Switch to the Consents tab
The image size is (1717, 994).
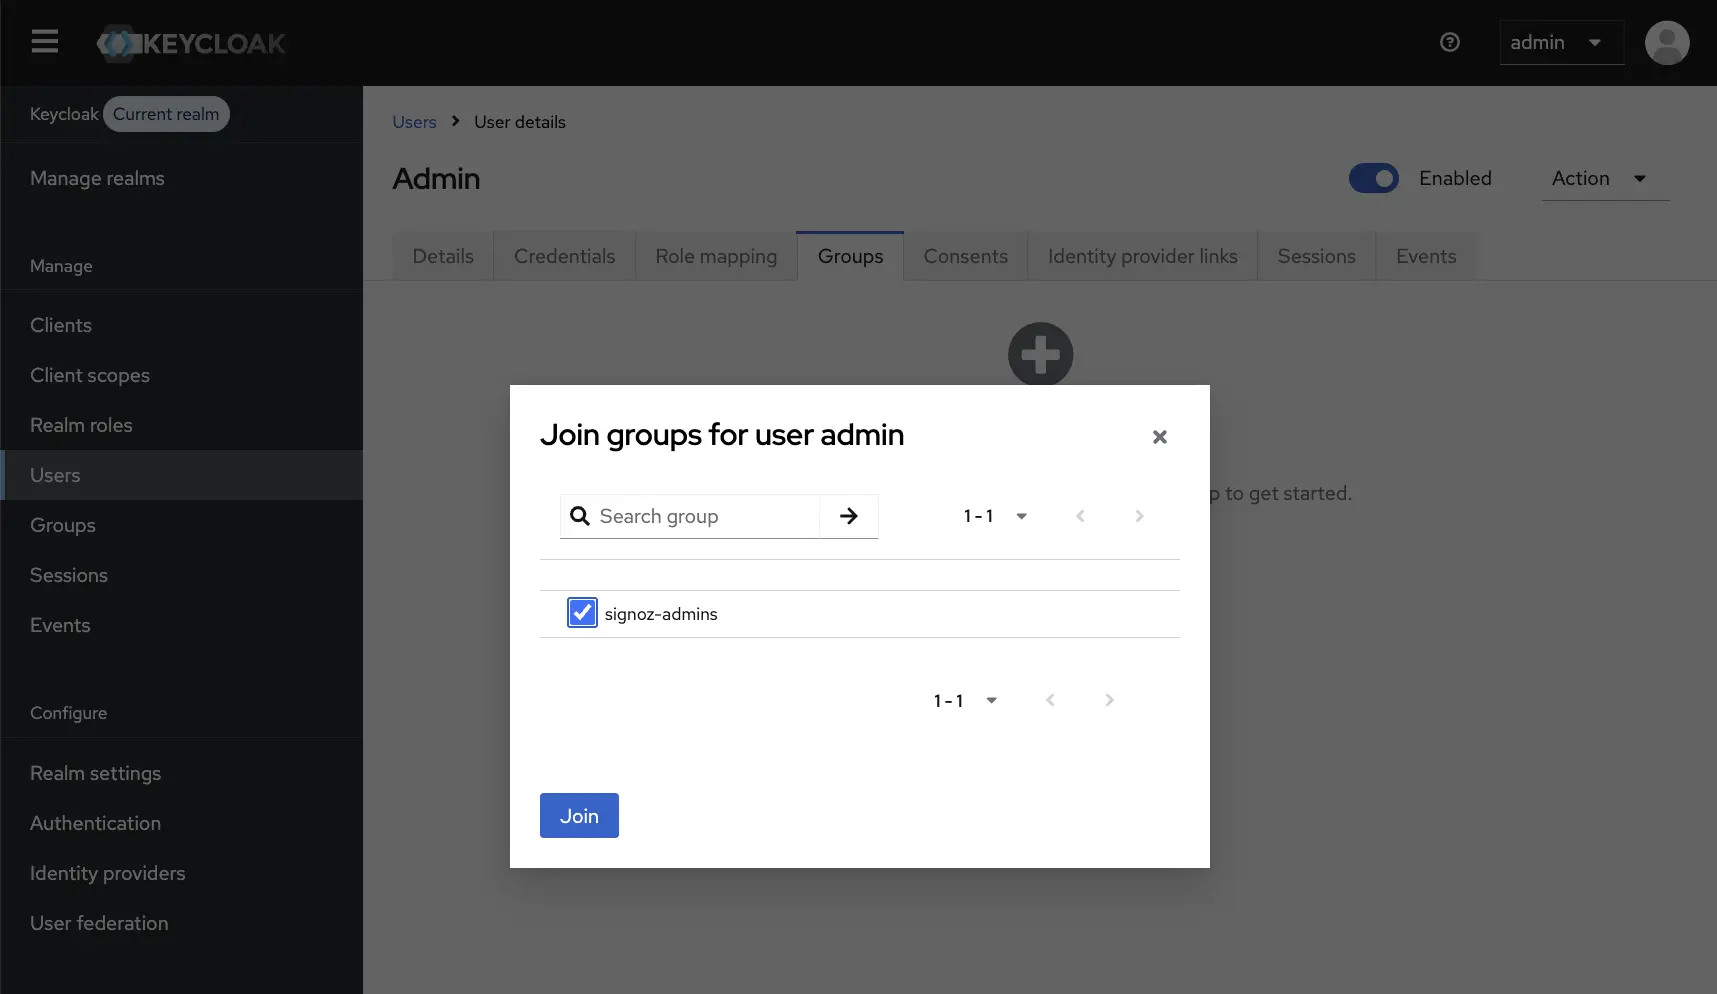(x=965, y=256)
